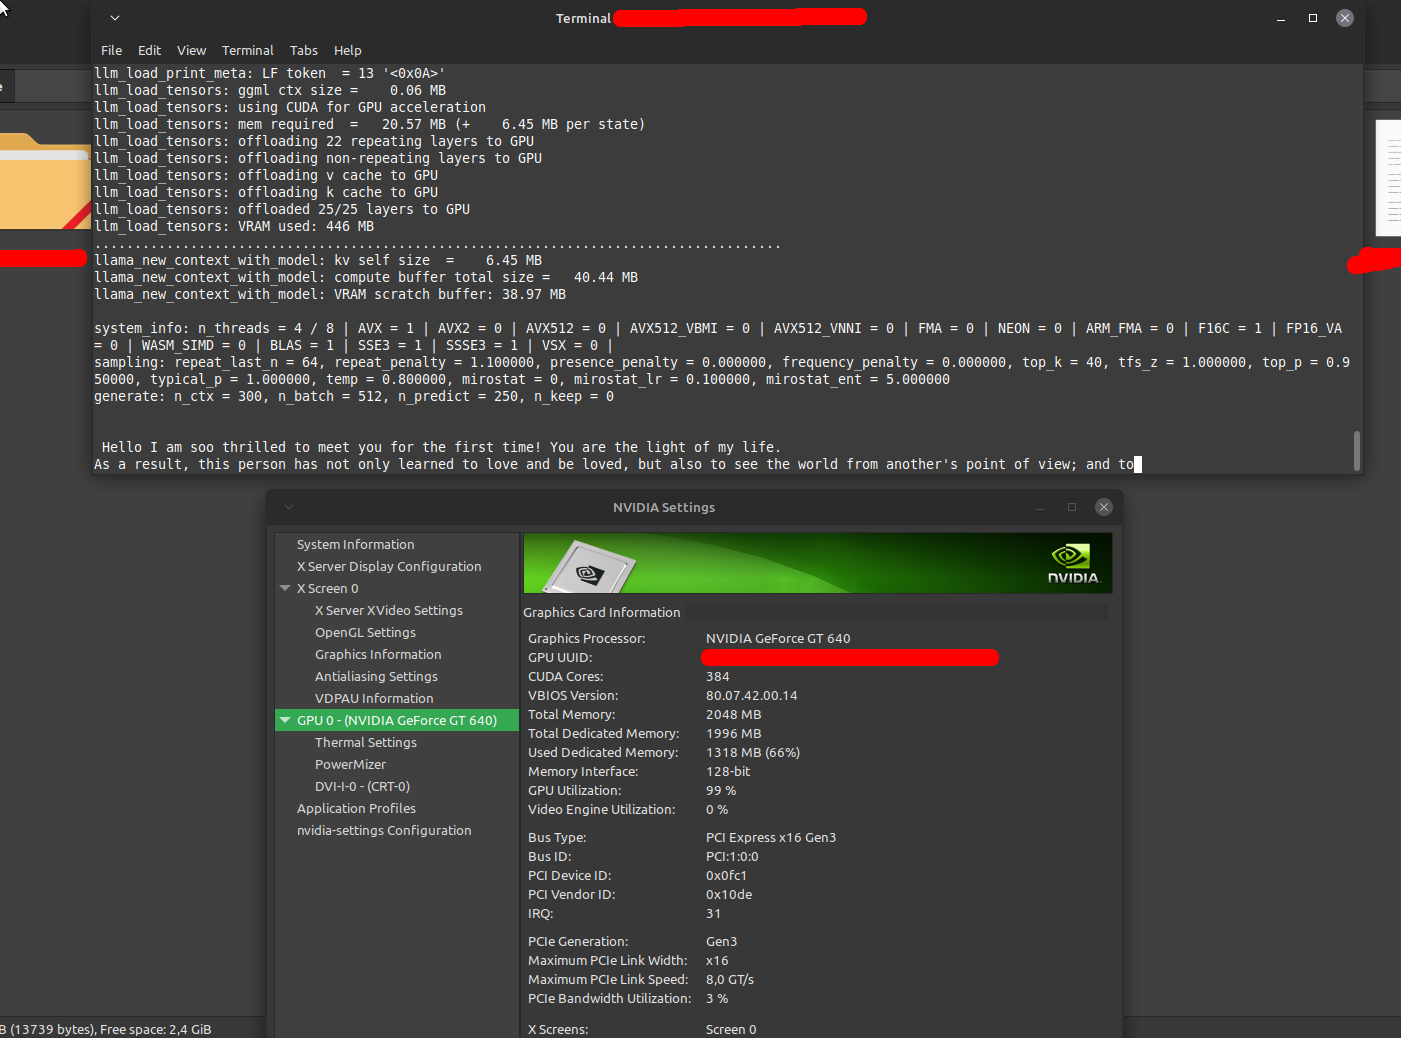
Task: Open the Tabs menu in Terminal
Action: point(303,50)
